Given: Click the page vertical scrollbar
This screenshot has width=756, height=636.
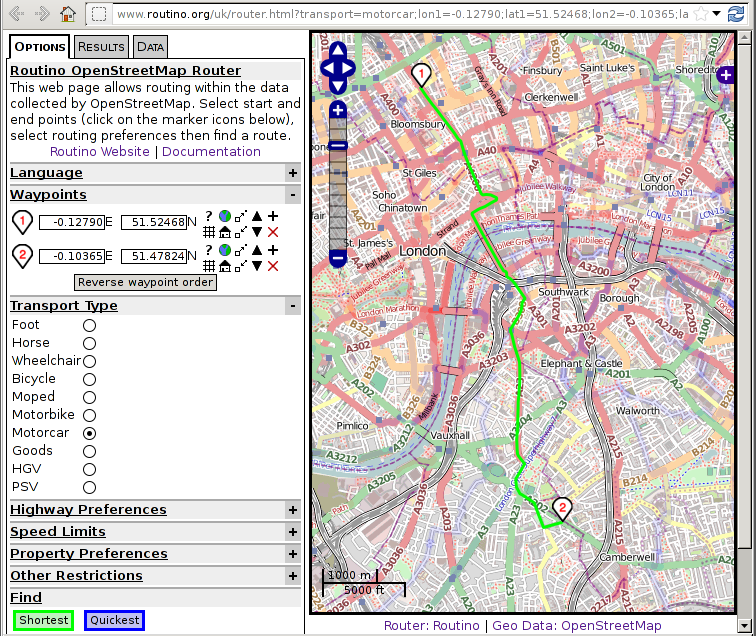Looking at the screenshot, I should coord(745,333).
